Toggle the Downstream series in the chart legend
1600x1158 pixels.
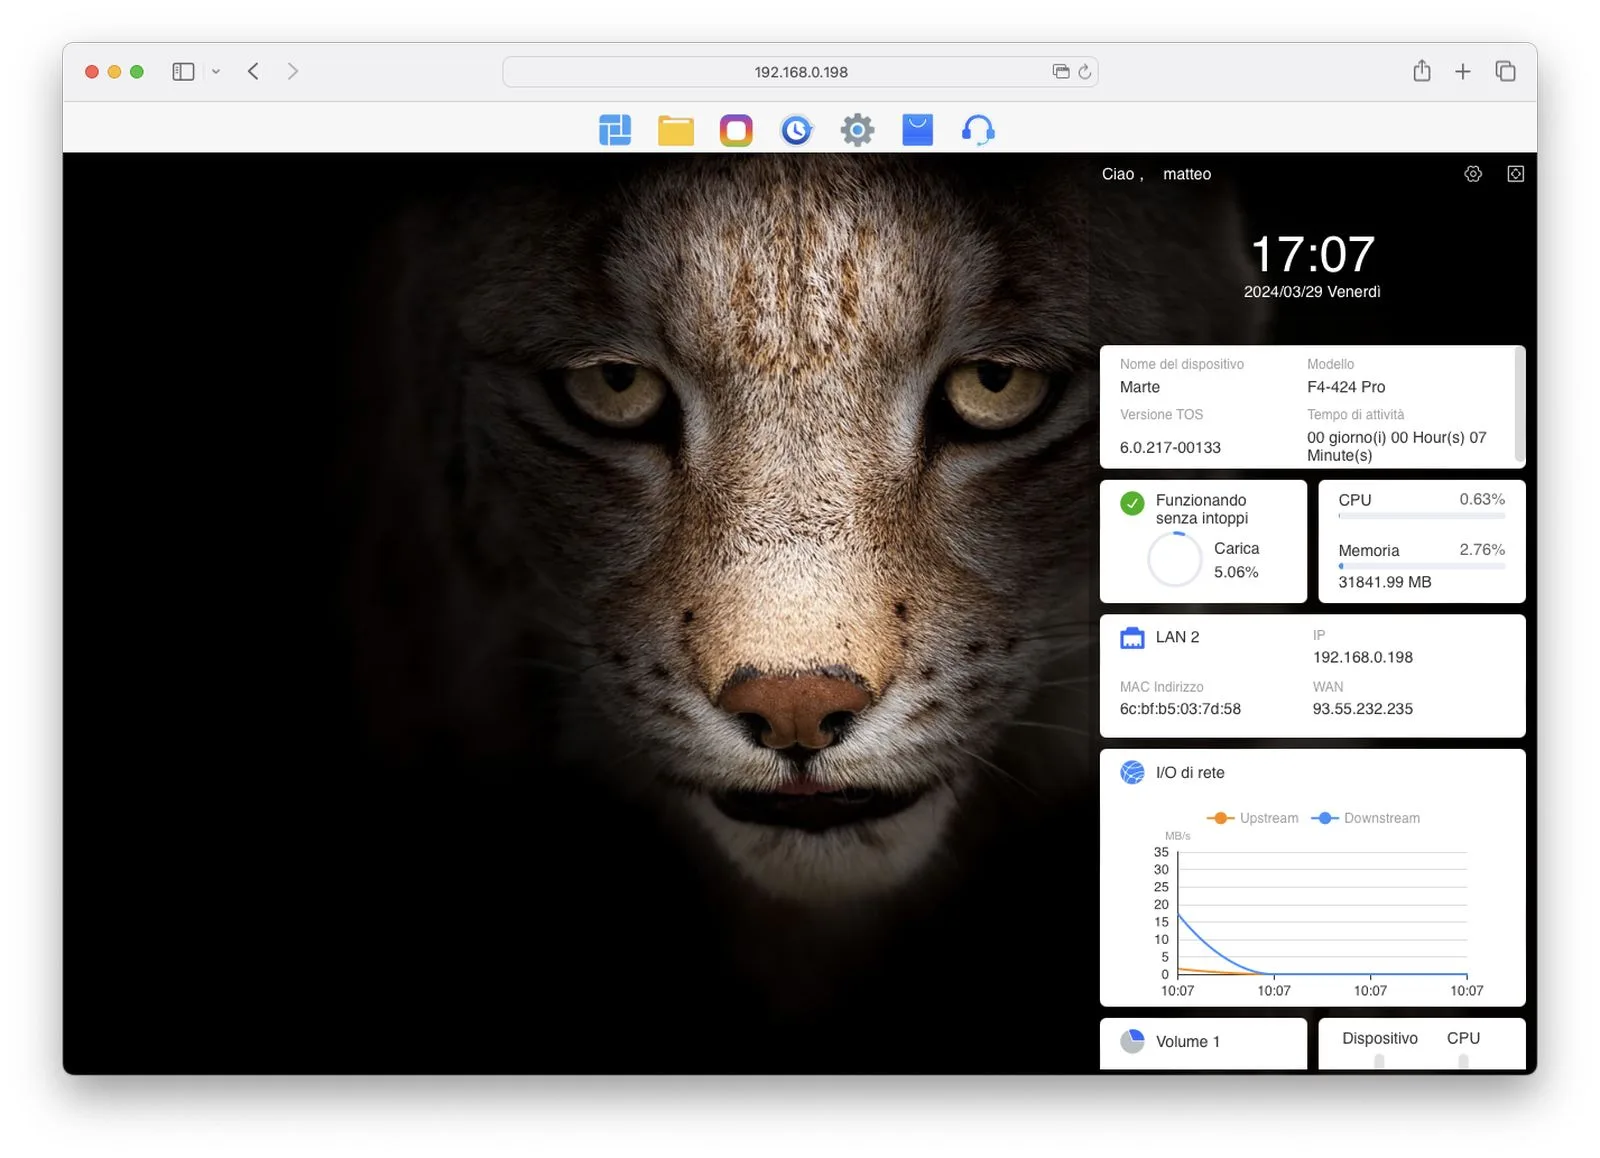[1365, 818]
